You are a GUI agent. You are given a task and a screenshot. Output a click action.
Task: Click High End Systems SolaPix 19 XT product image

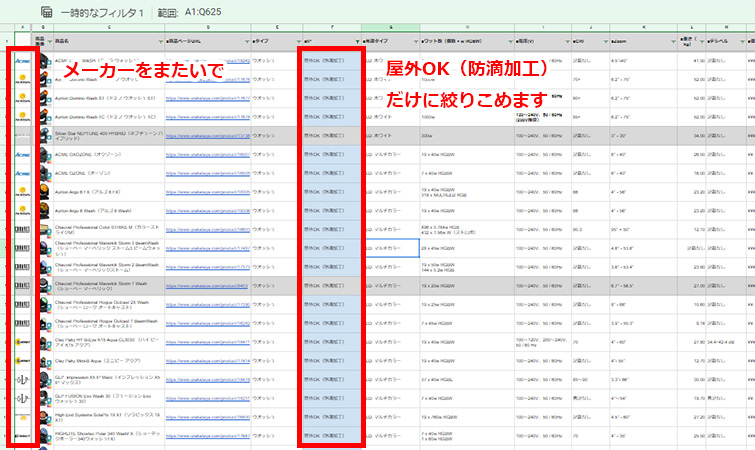(44, 418)
